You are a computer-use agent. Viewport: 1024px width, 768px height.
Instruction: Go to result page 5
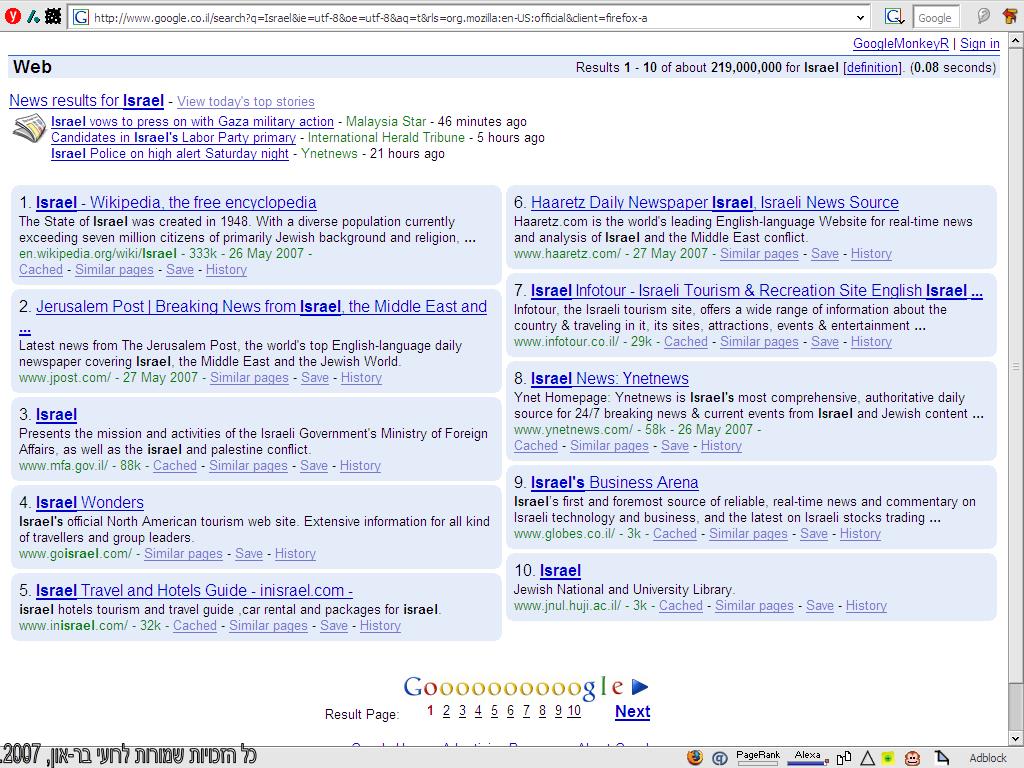point(494,711)
